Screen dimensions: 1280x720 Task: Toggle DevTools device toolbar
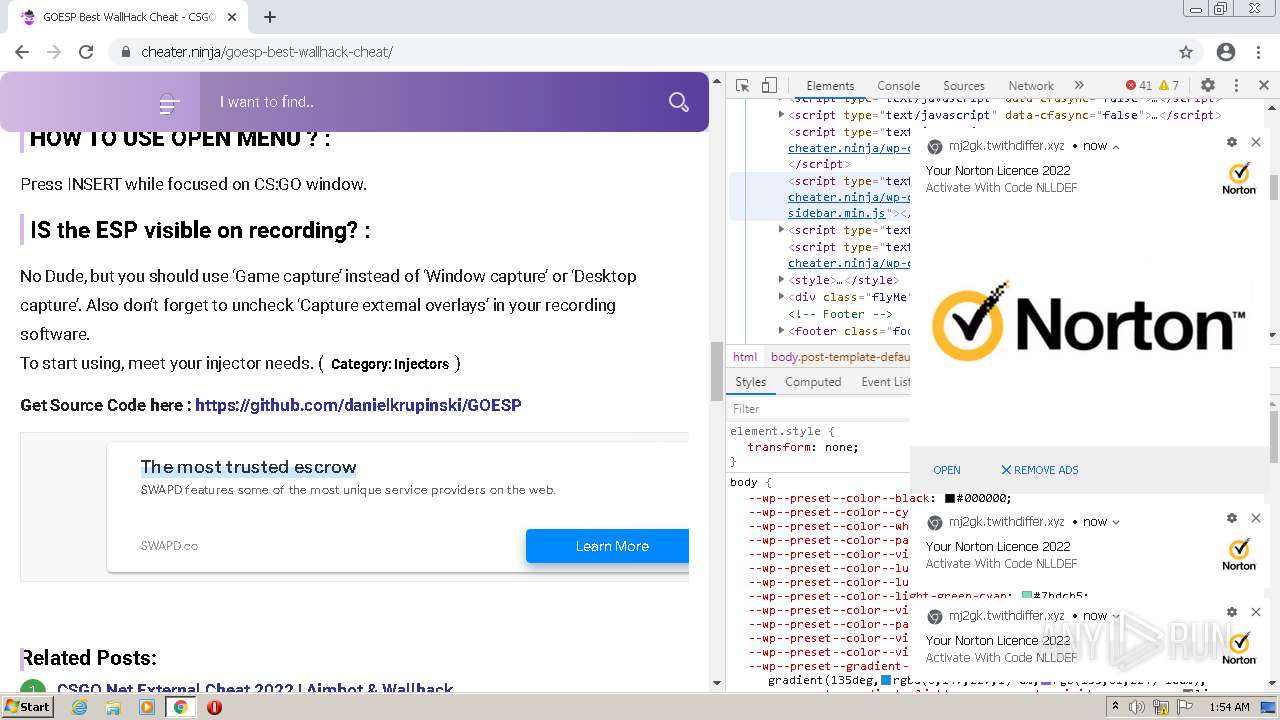pyautogui.click(x=769, y=86)
